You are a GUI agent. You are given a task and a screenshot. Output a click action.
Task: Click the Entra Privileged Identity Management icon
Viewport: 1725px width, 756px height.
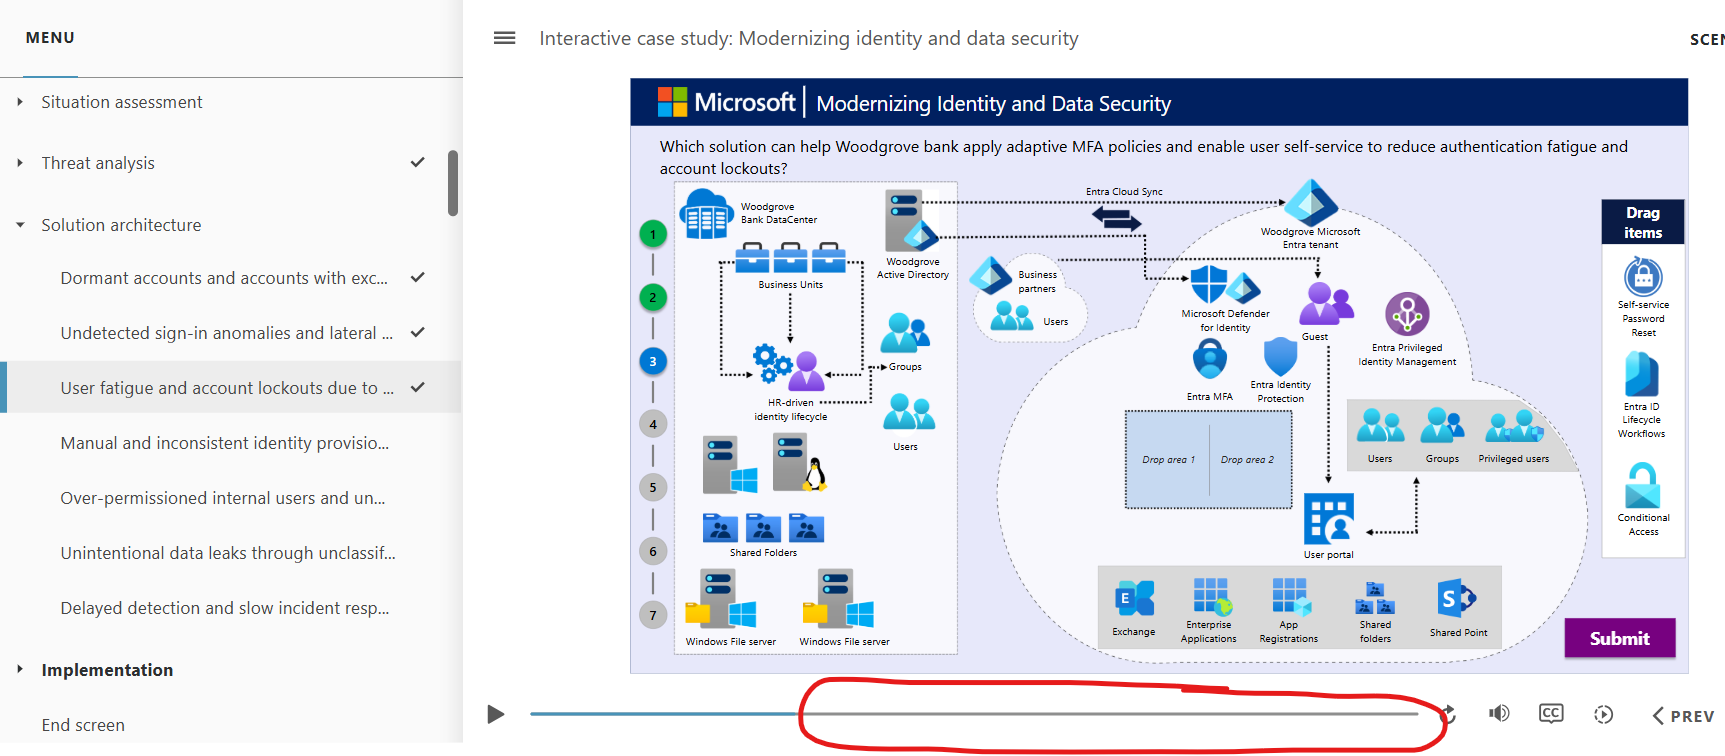1407,314
